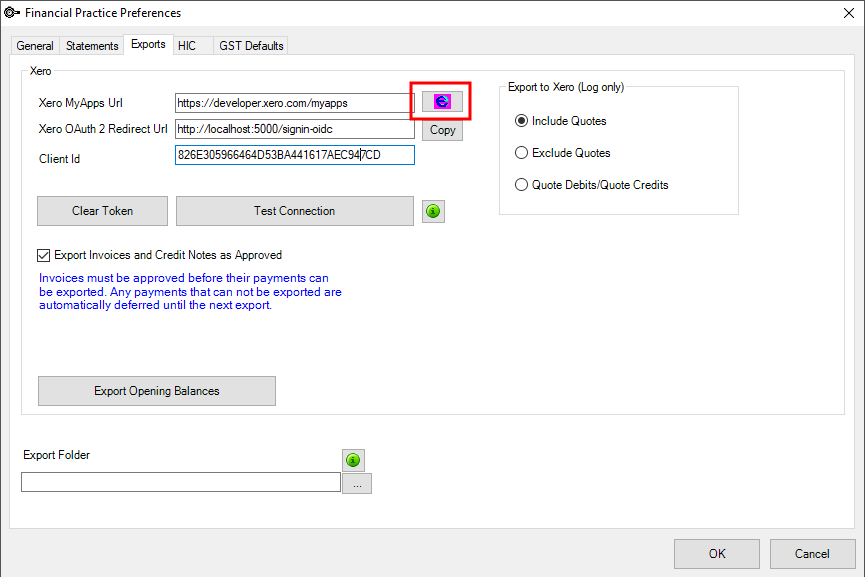
Task: Click the app icon in the title bar
Action: point(12,12)
